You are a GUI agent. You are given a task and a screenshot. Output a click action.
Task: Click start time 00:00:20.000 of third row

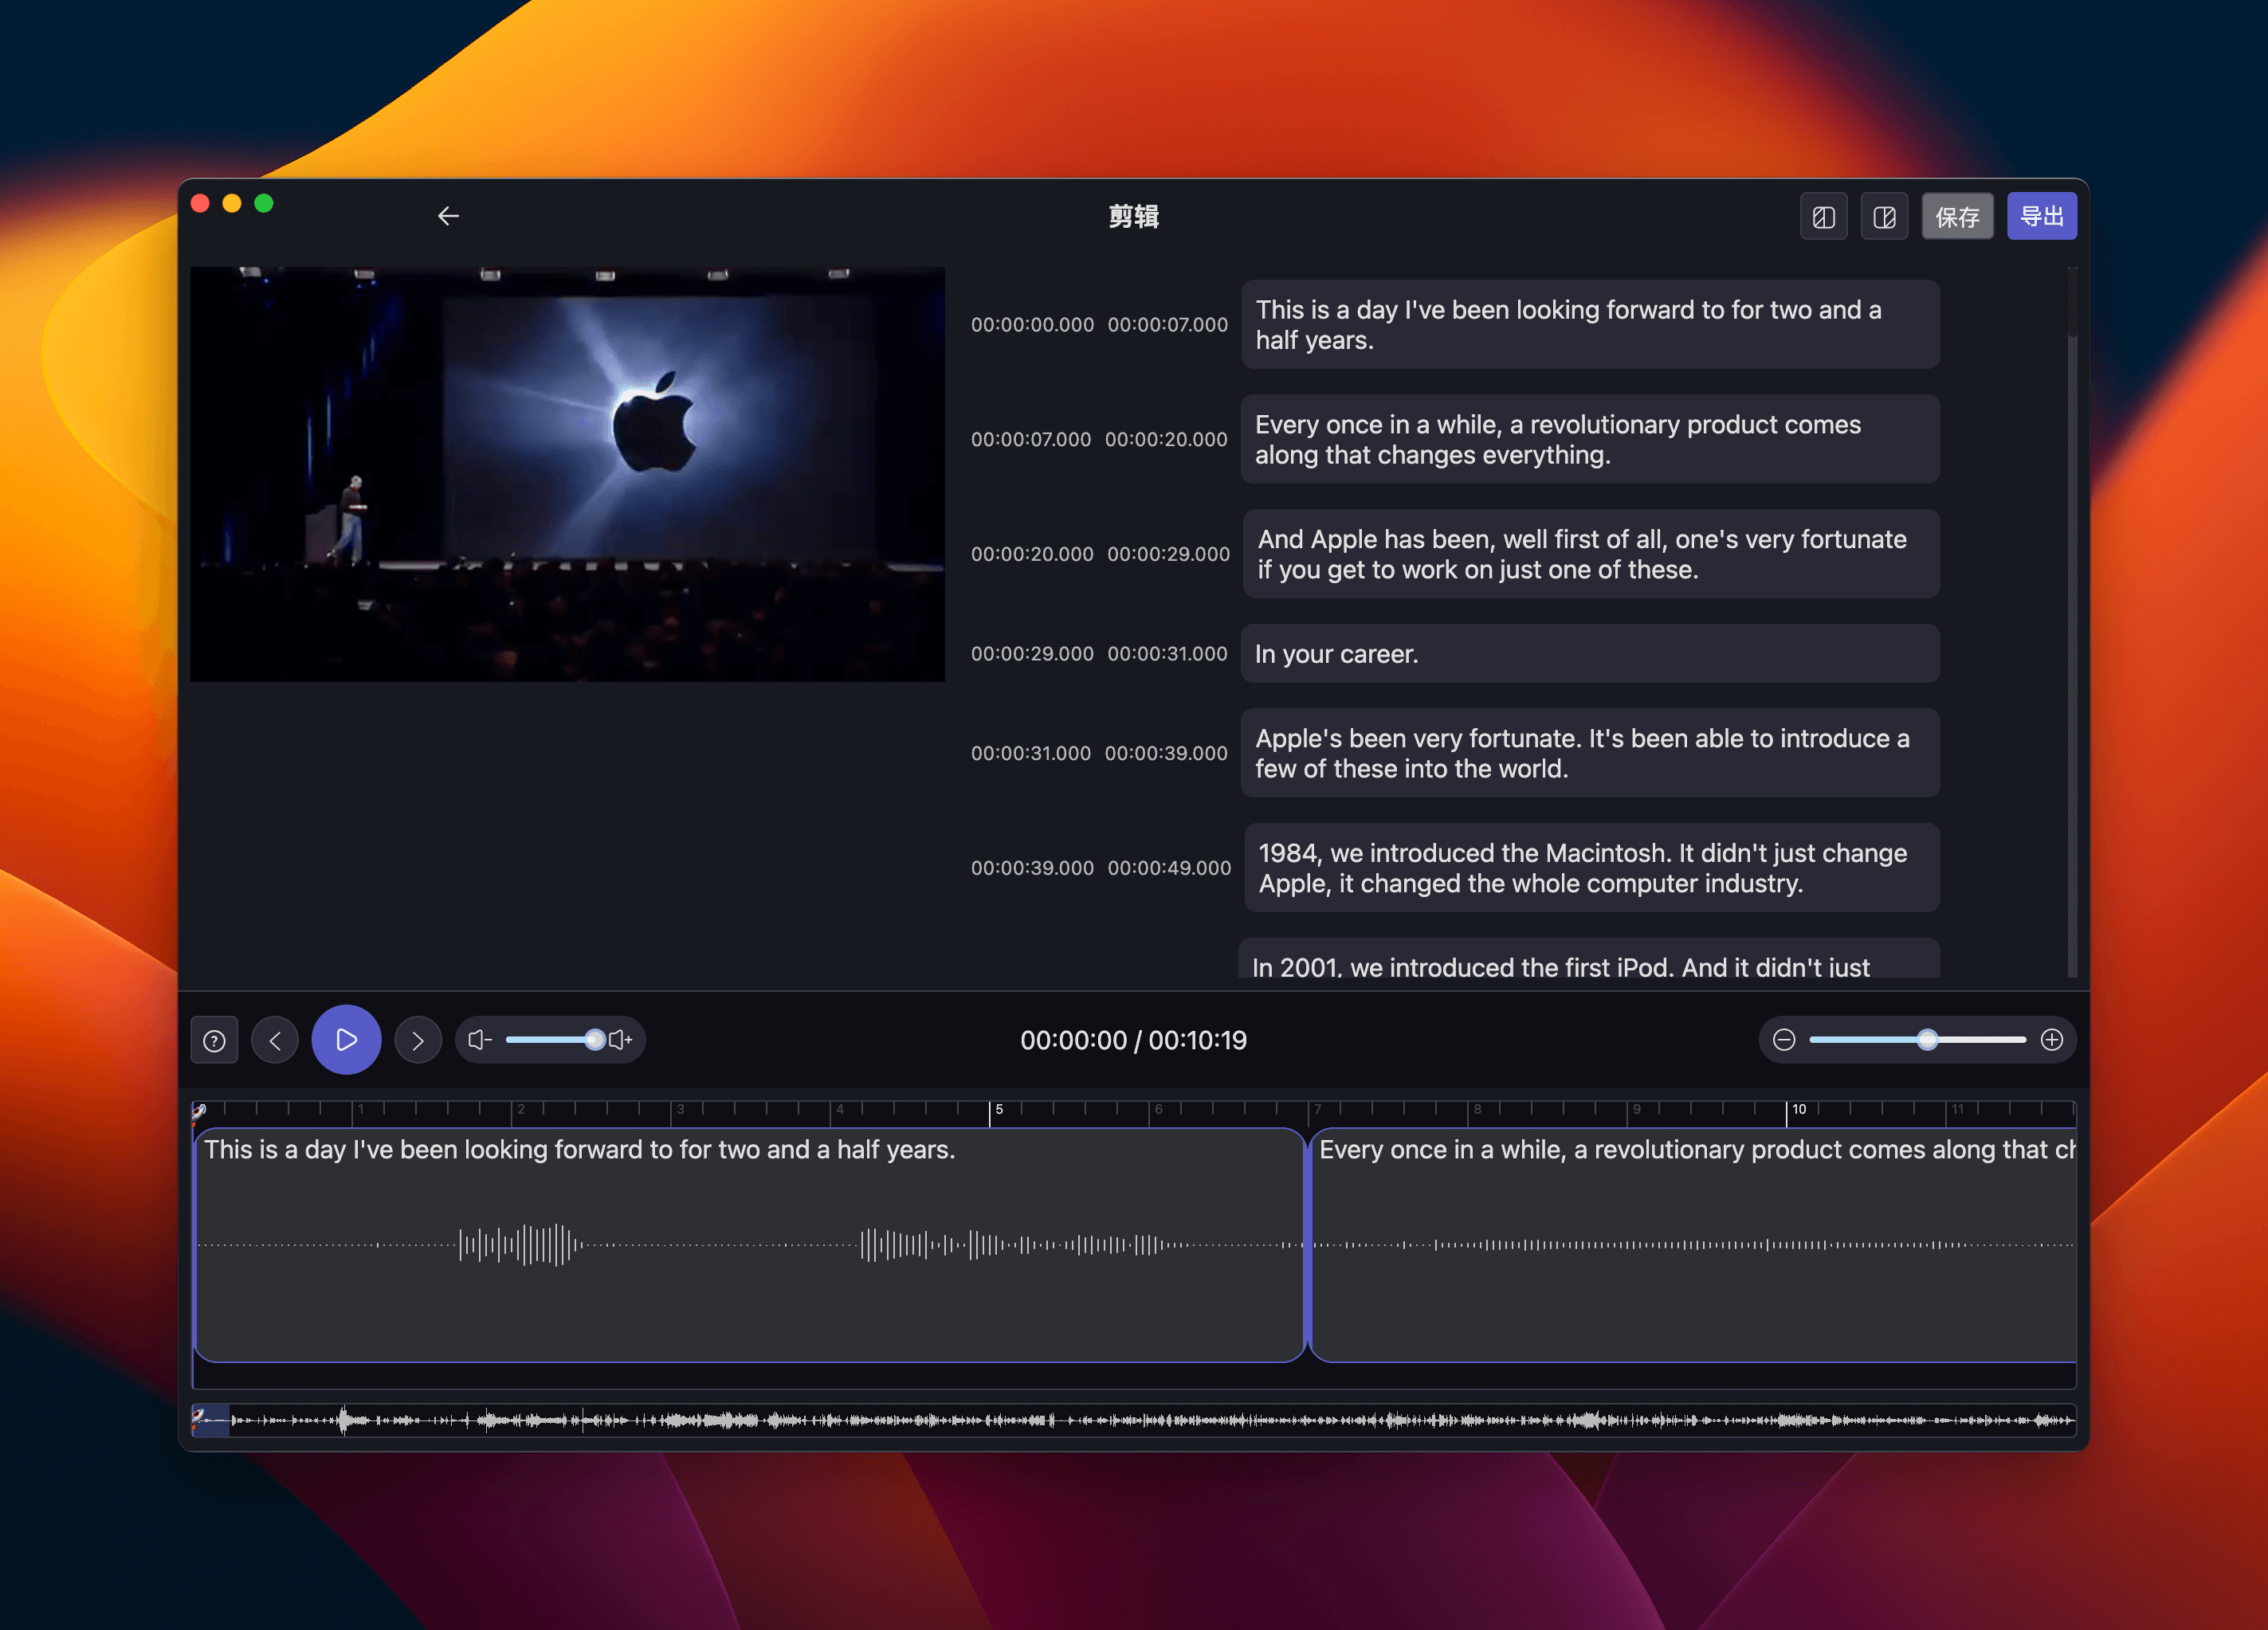(1032, 555)
